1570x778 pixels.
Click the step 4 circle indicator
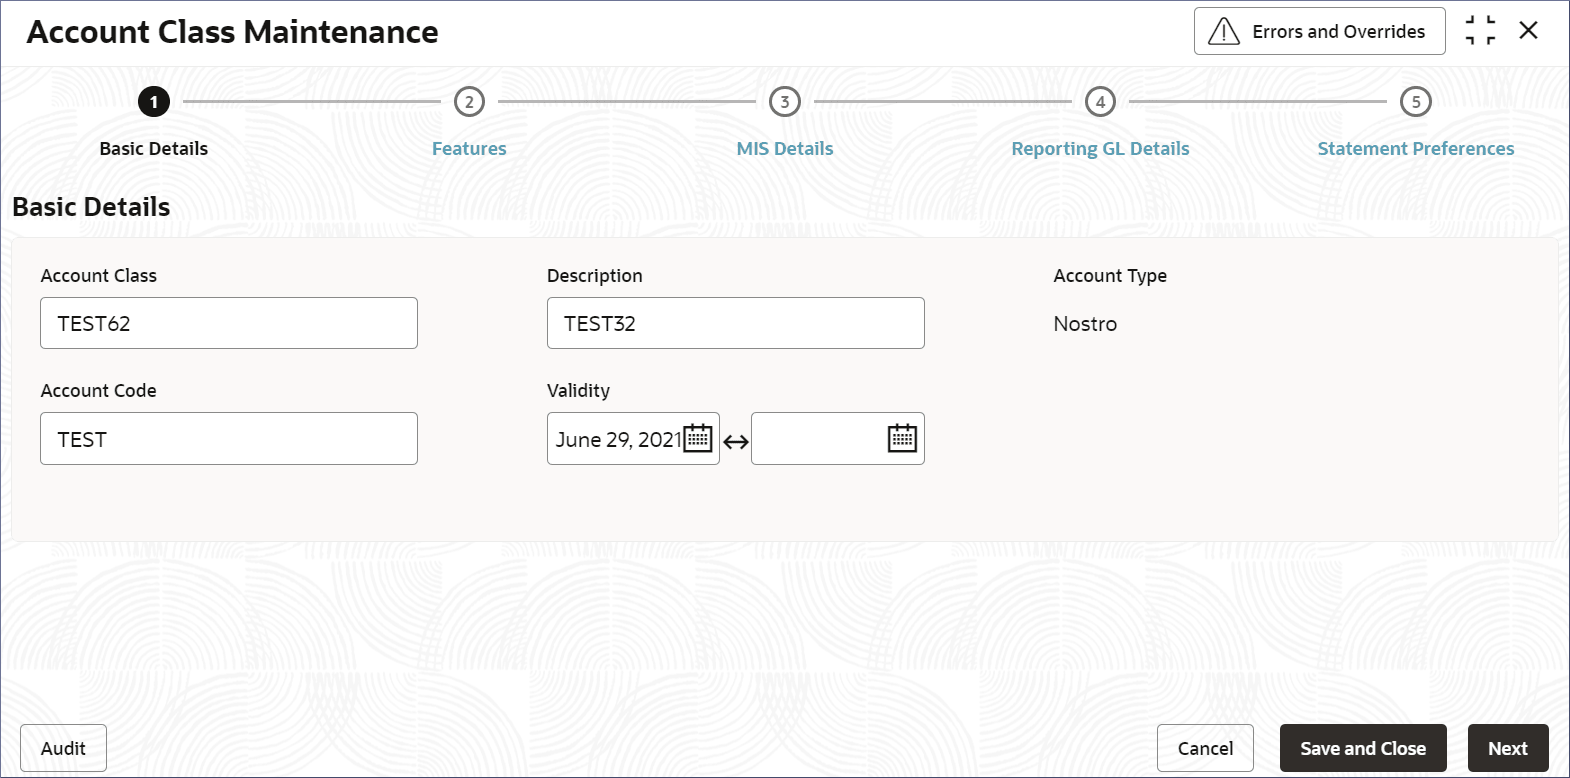[x=1100, y=101]
